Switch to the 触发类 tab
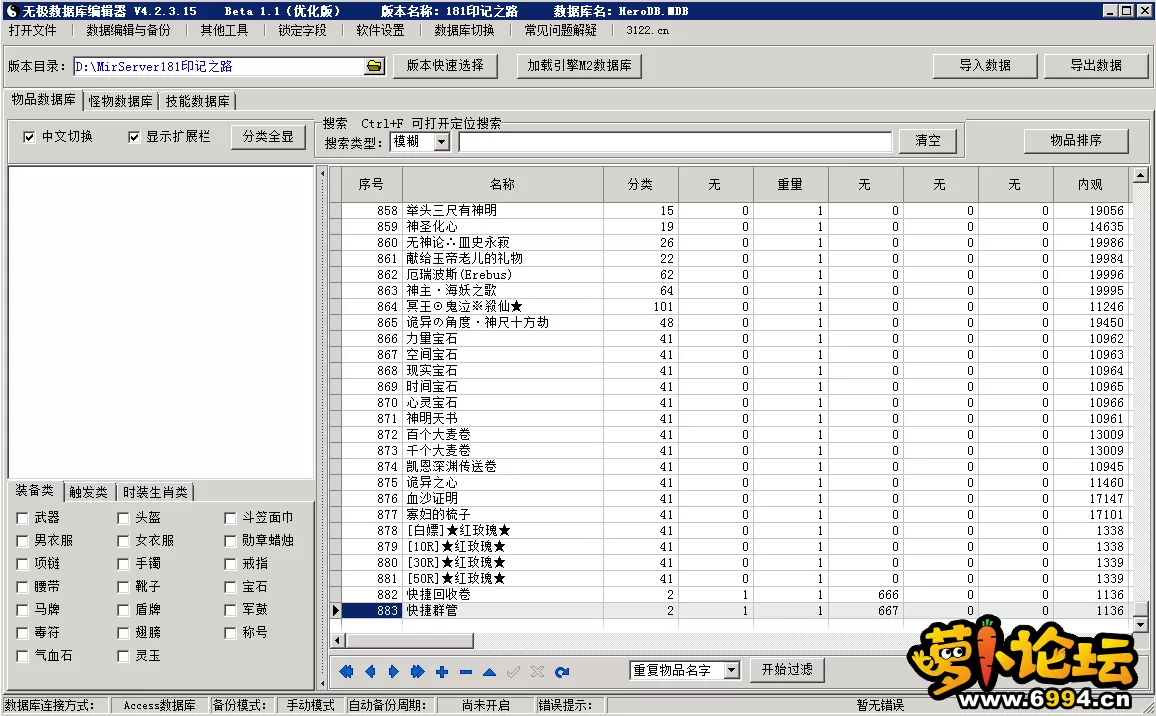Screen dimensions: 1156x716 [x=89, y=492]
